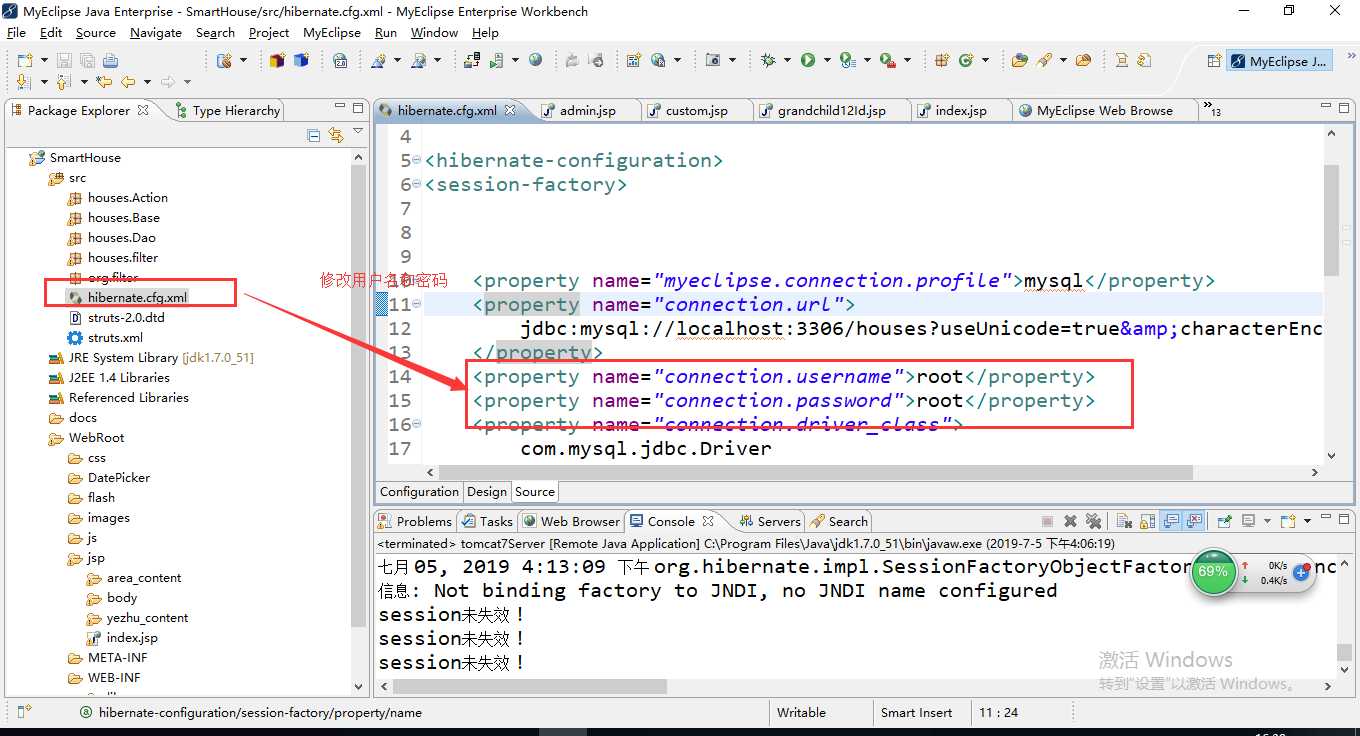
Task: Select the MyEclipse J... perspective button
Action: (1280, 61)
